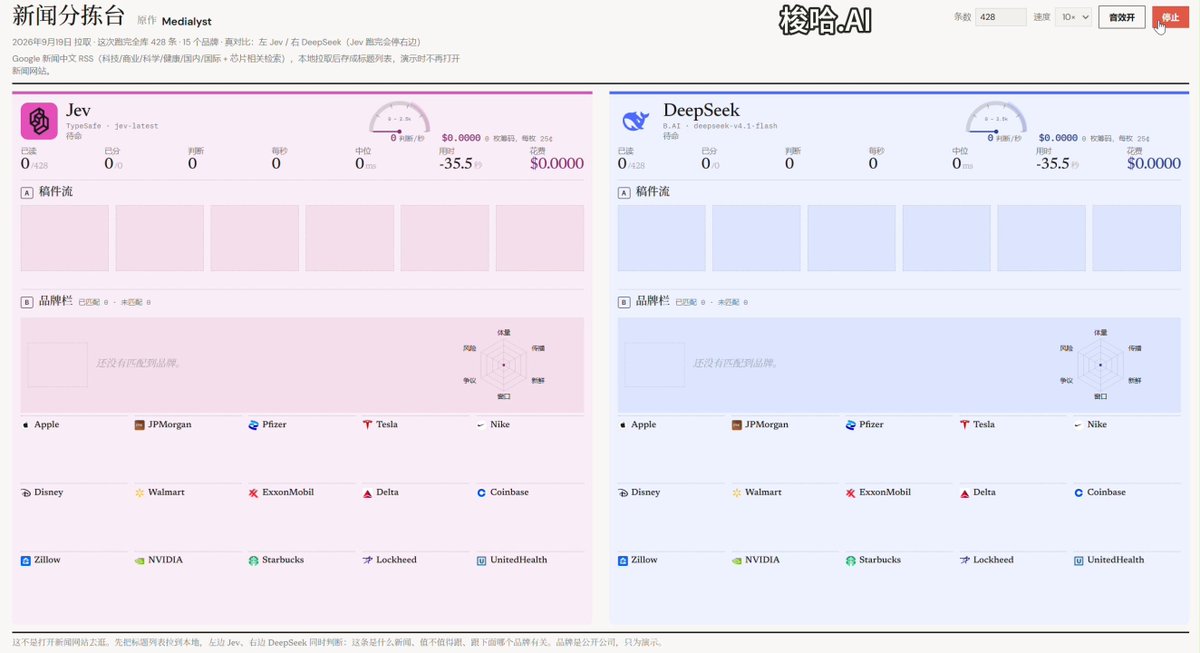Select the last article card in DeepSeek 稿件流
The height and width of the screenshot is (653, 1200).
(x=1136, y=238)
